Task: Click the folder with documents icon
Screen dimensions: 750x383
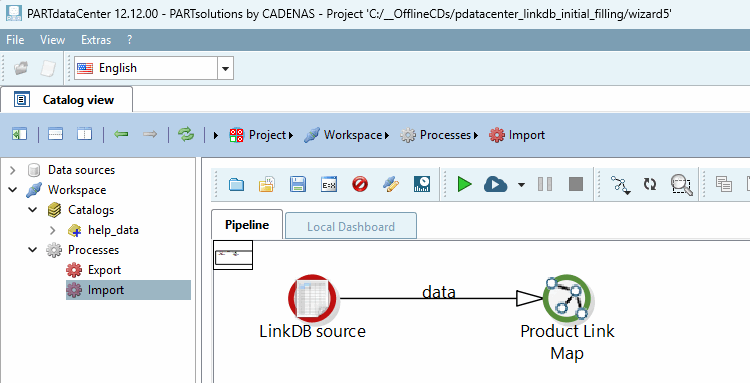Action: (x=266, y=184)
